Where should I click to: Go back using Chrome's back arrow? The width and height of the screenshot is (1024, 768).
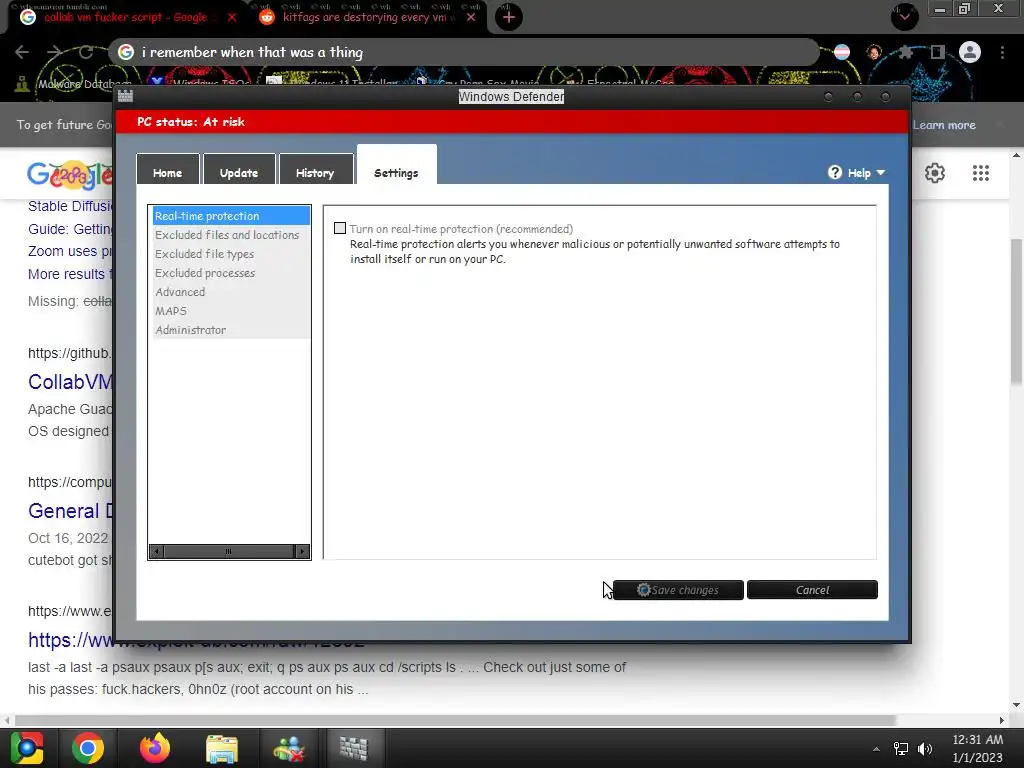(x=22, y=52)
